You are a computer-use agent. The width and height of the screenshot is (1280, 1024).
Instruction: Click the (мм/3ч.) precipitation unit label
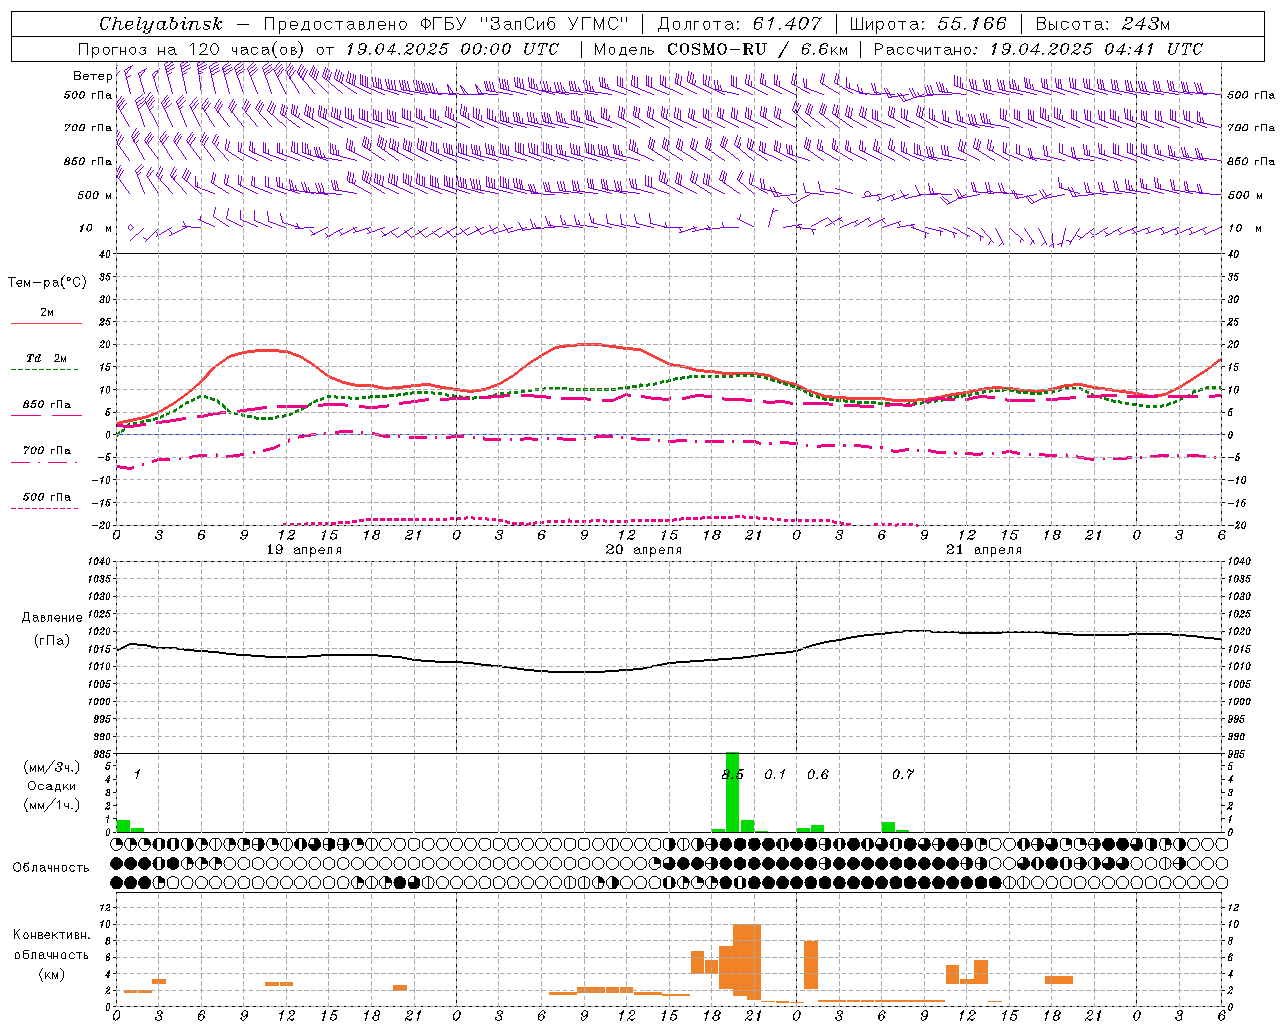click(51, 767)
